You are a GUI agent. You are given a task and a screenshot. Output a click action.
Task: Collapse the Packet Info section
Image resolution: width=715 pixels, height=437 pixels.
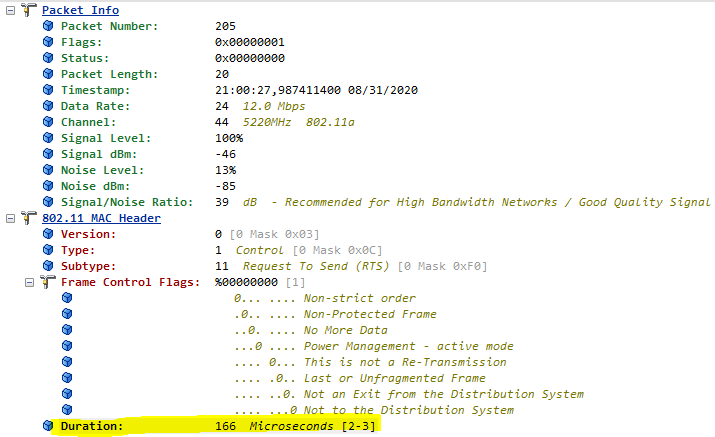(8, 10)
